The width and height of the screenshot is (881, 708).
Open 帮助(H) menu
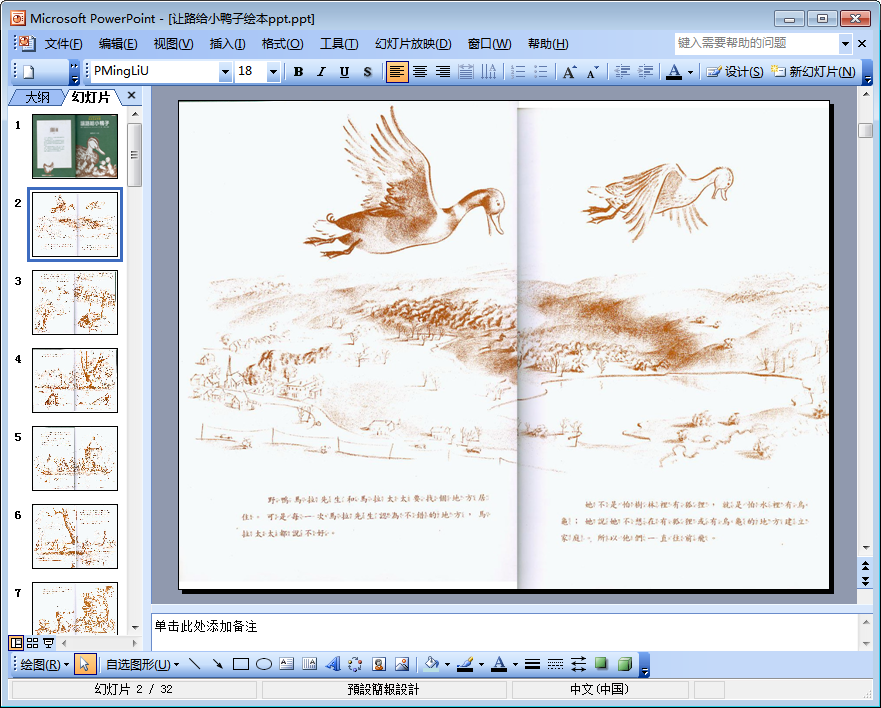point(548,44)
